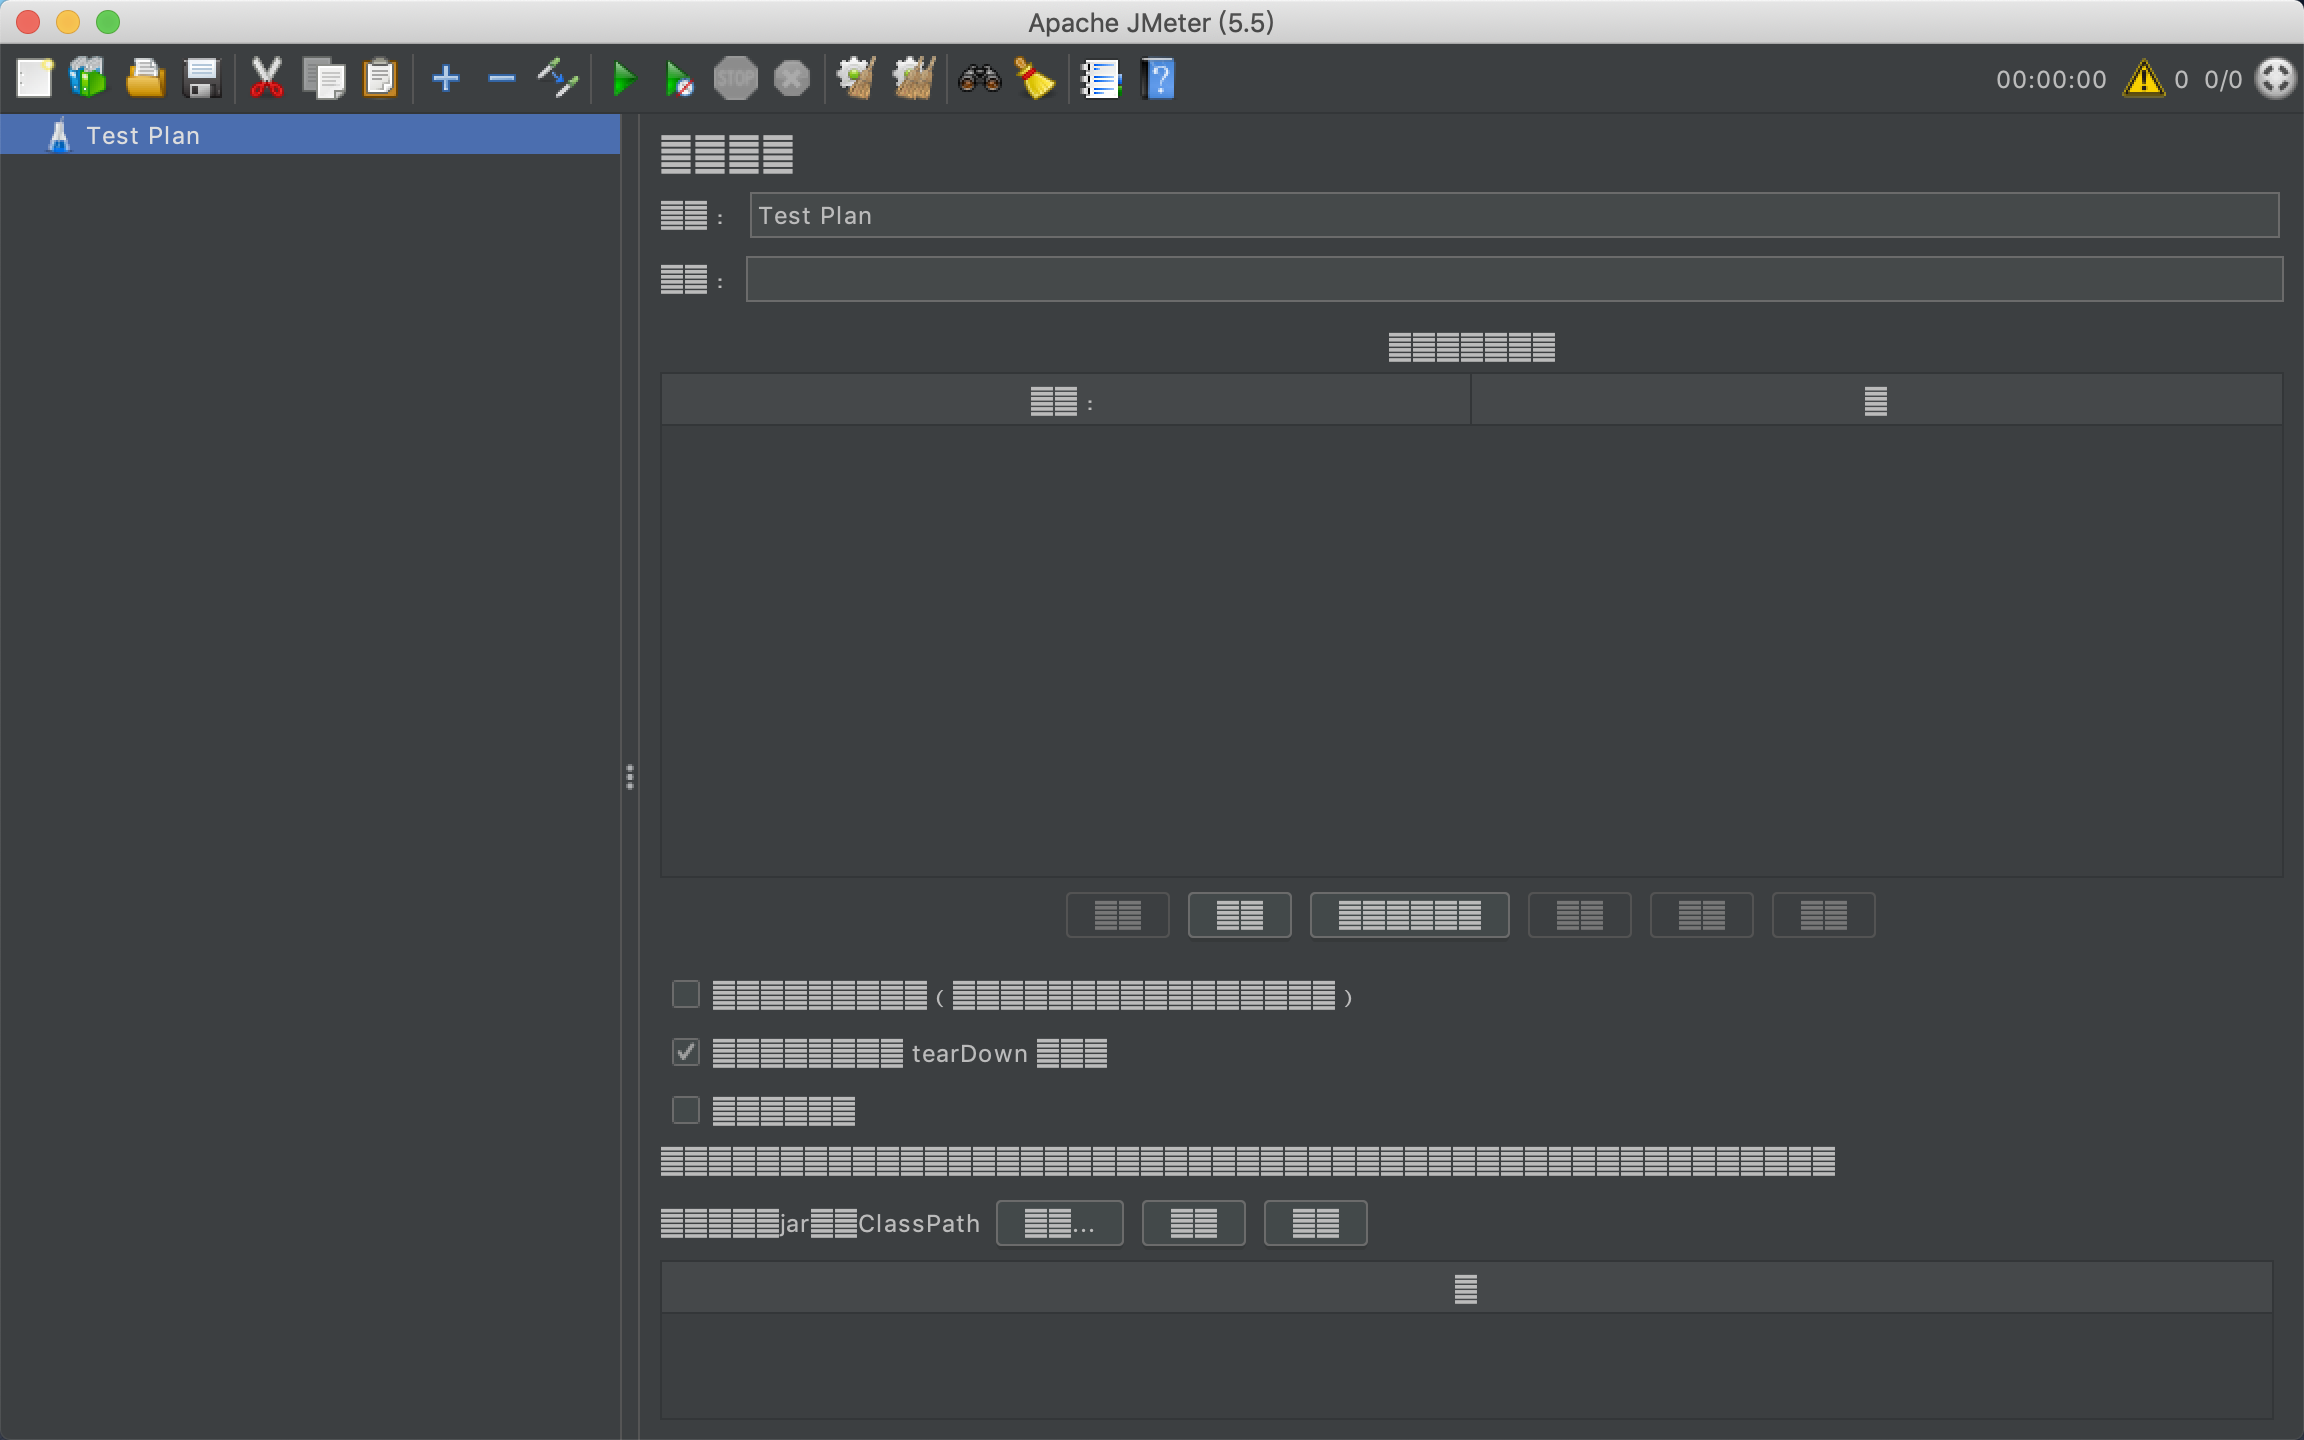
Task: Select the Start no pauses icon
Action: (679, 78)
